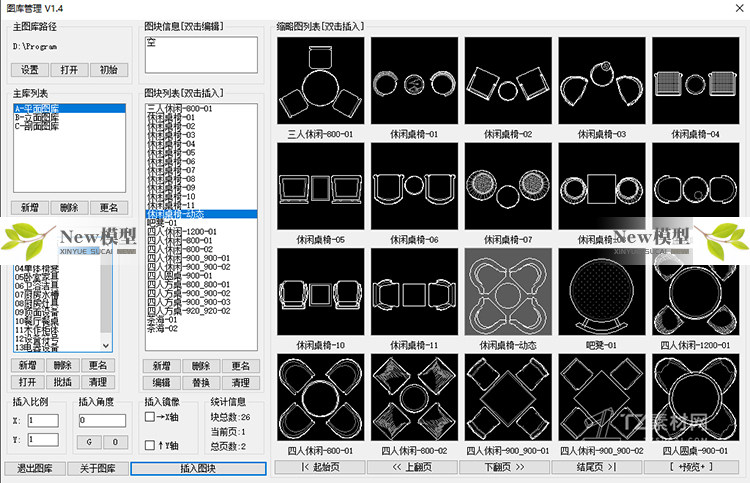Click the 插入图块 button
Screen dimensions: 750x483
[198, 468]
